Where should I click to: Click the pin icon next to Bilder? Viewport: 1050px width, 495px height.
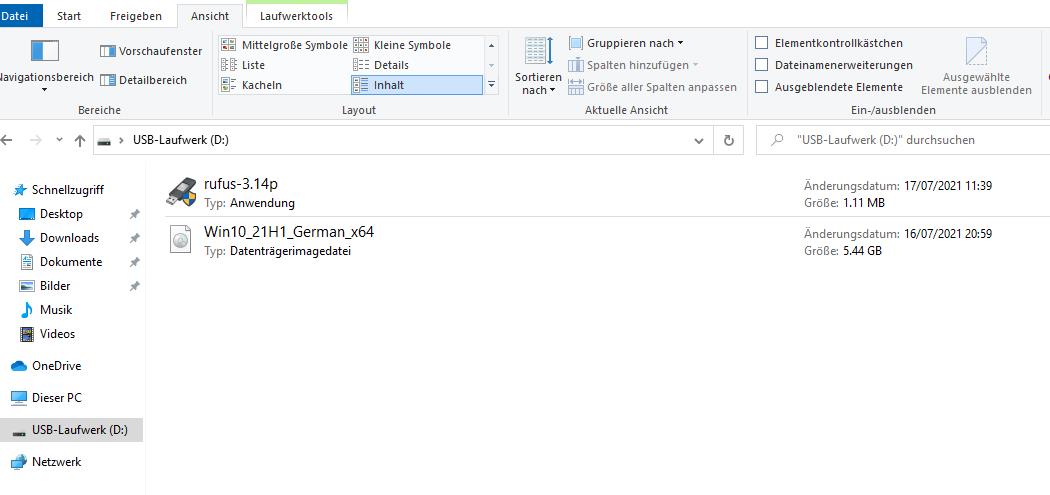[135, 286]
